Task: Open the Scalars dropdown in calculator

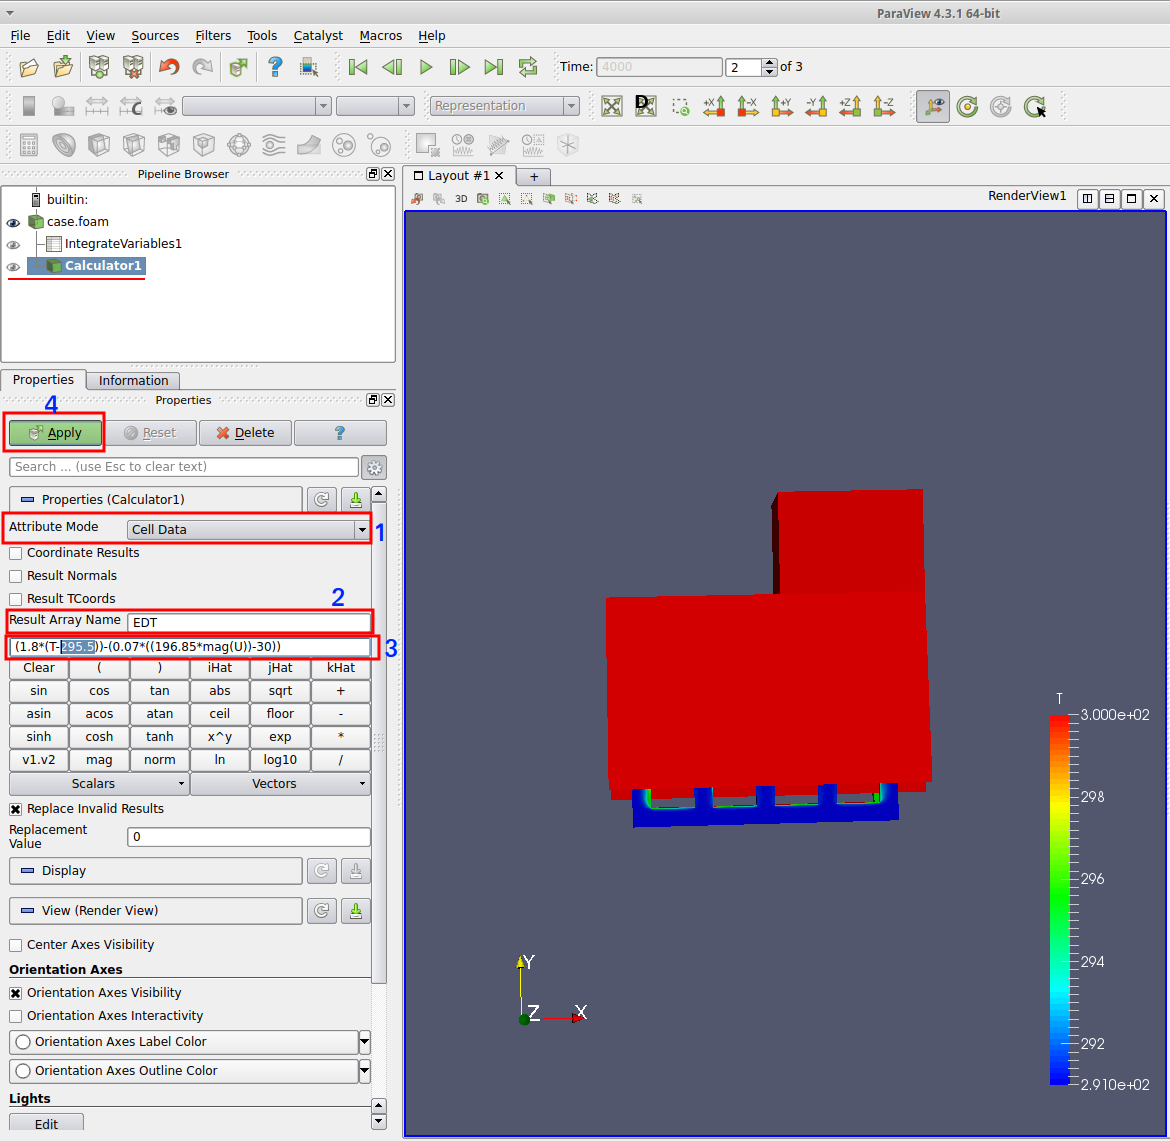Action: click(x=99, y=784)
